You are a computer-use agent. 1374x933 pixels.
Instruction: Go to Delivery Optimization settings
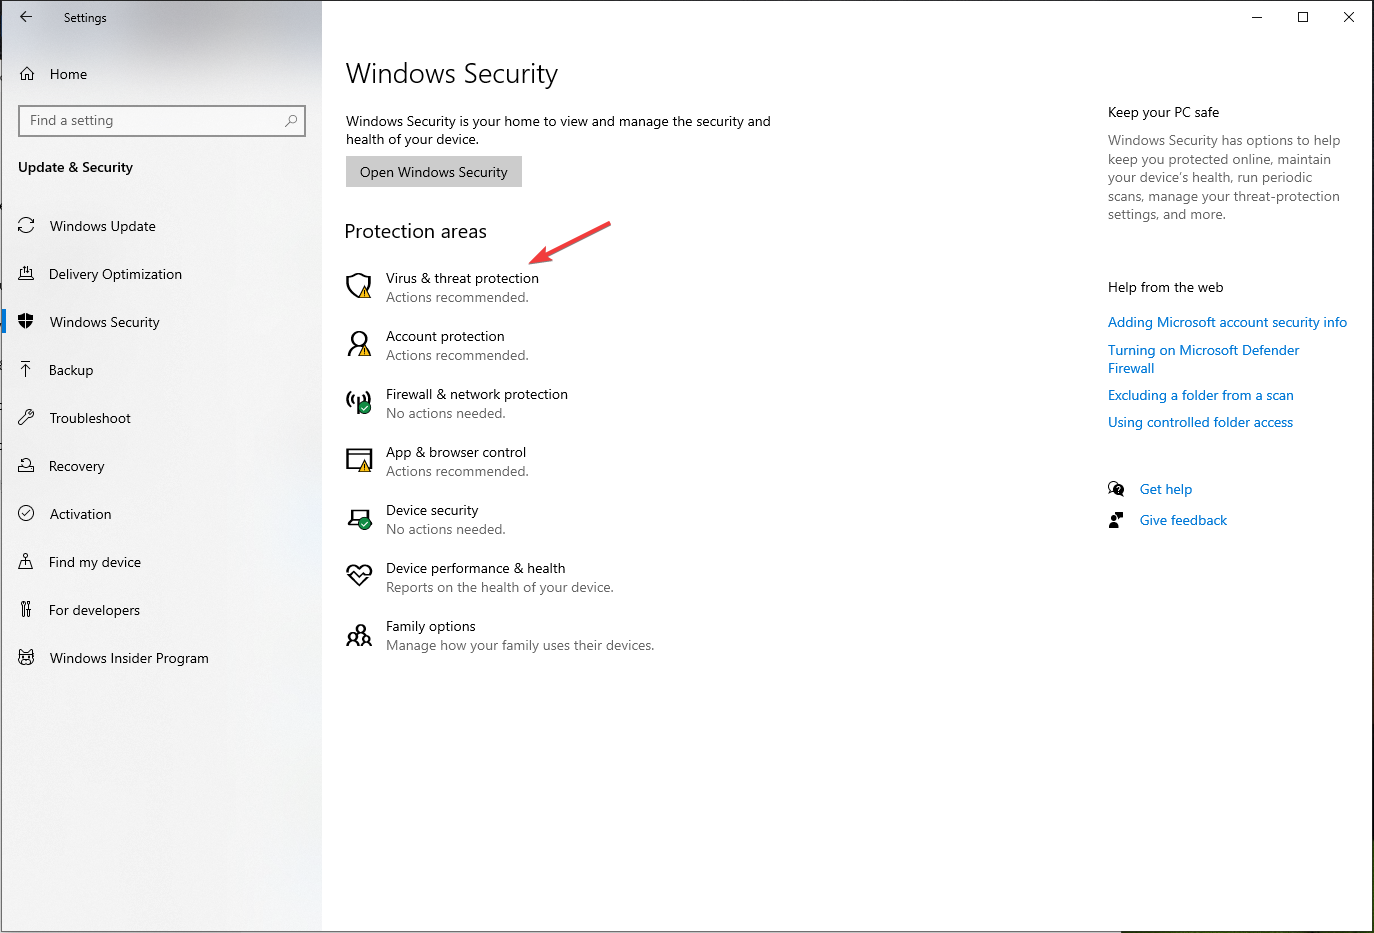click(x=115, y=274)
